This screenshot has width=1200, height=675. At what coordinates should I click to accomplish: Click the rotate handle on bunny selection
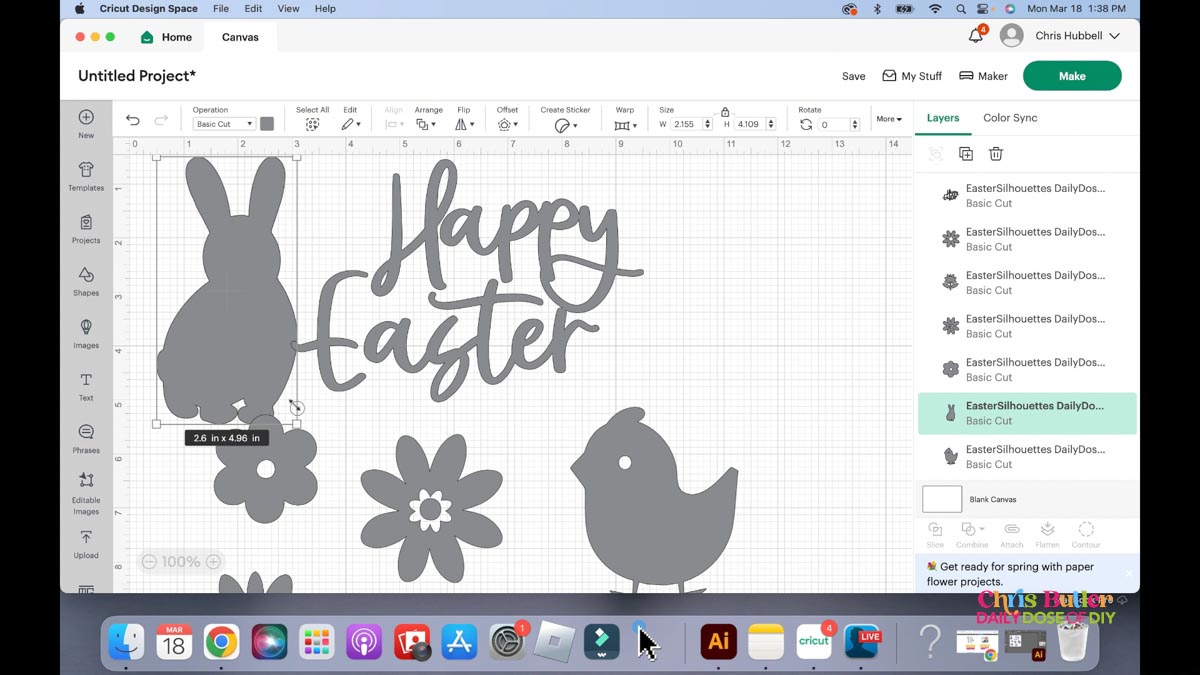296,407
